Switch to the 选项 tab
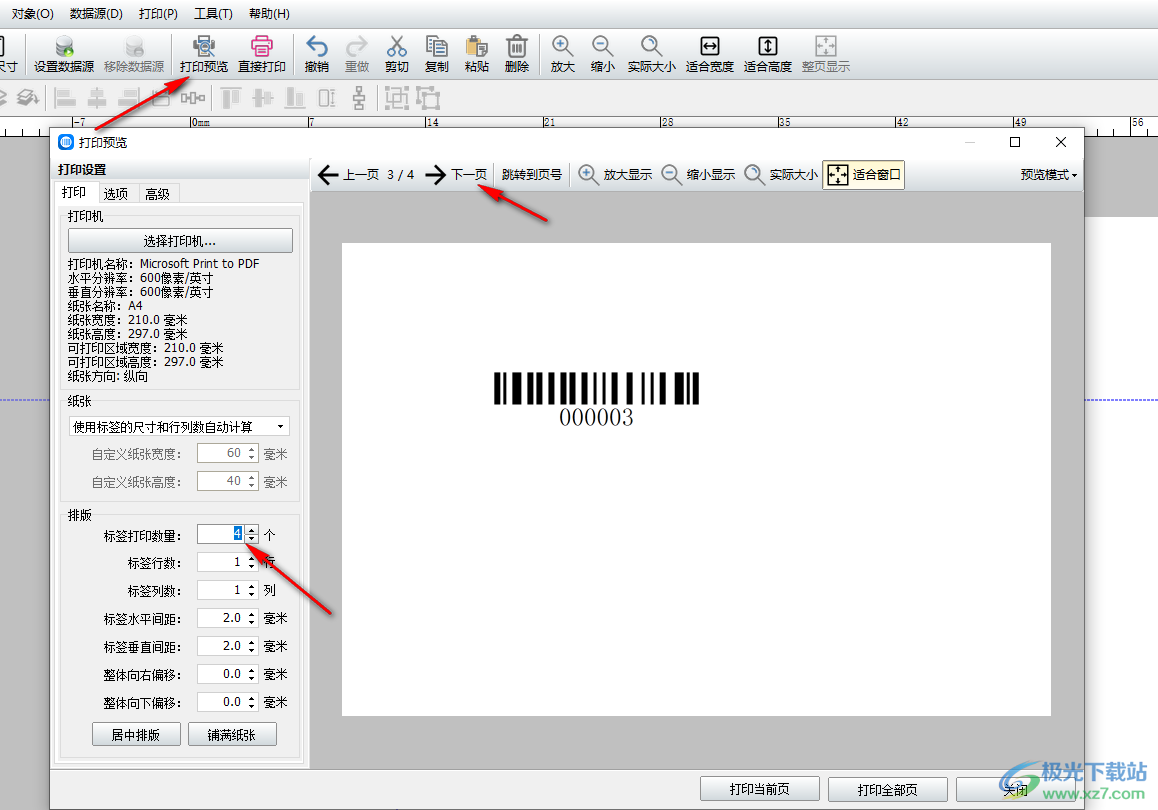Screen dimensions: 1158x810 point(115,194)
